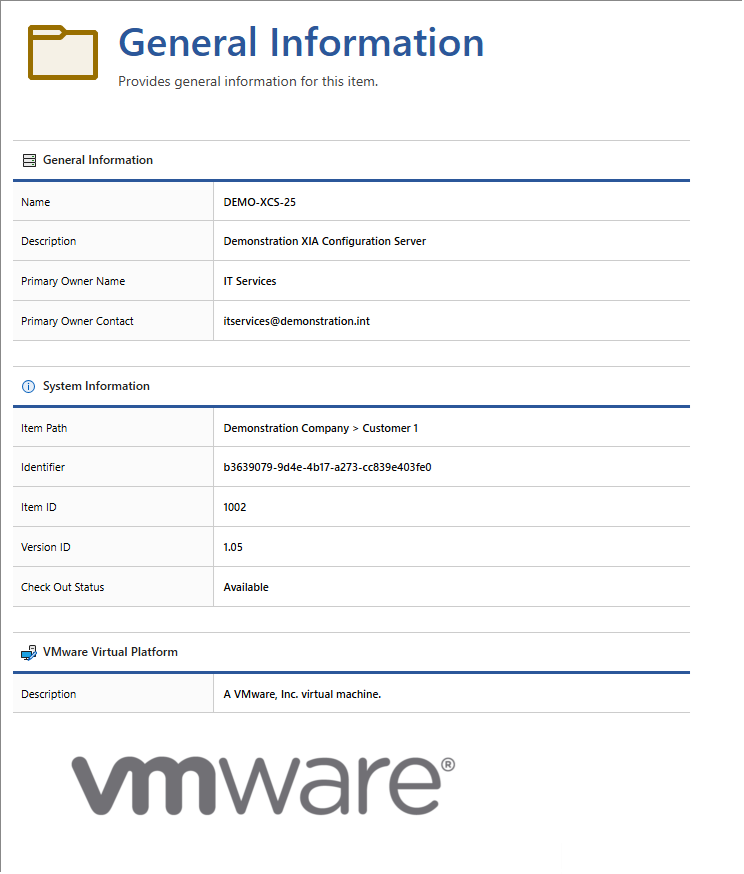Viewport: 744px width, 874px height.
Task: Click the IT Services owner value
Action: tap(250, 281)
